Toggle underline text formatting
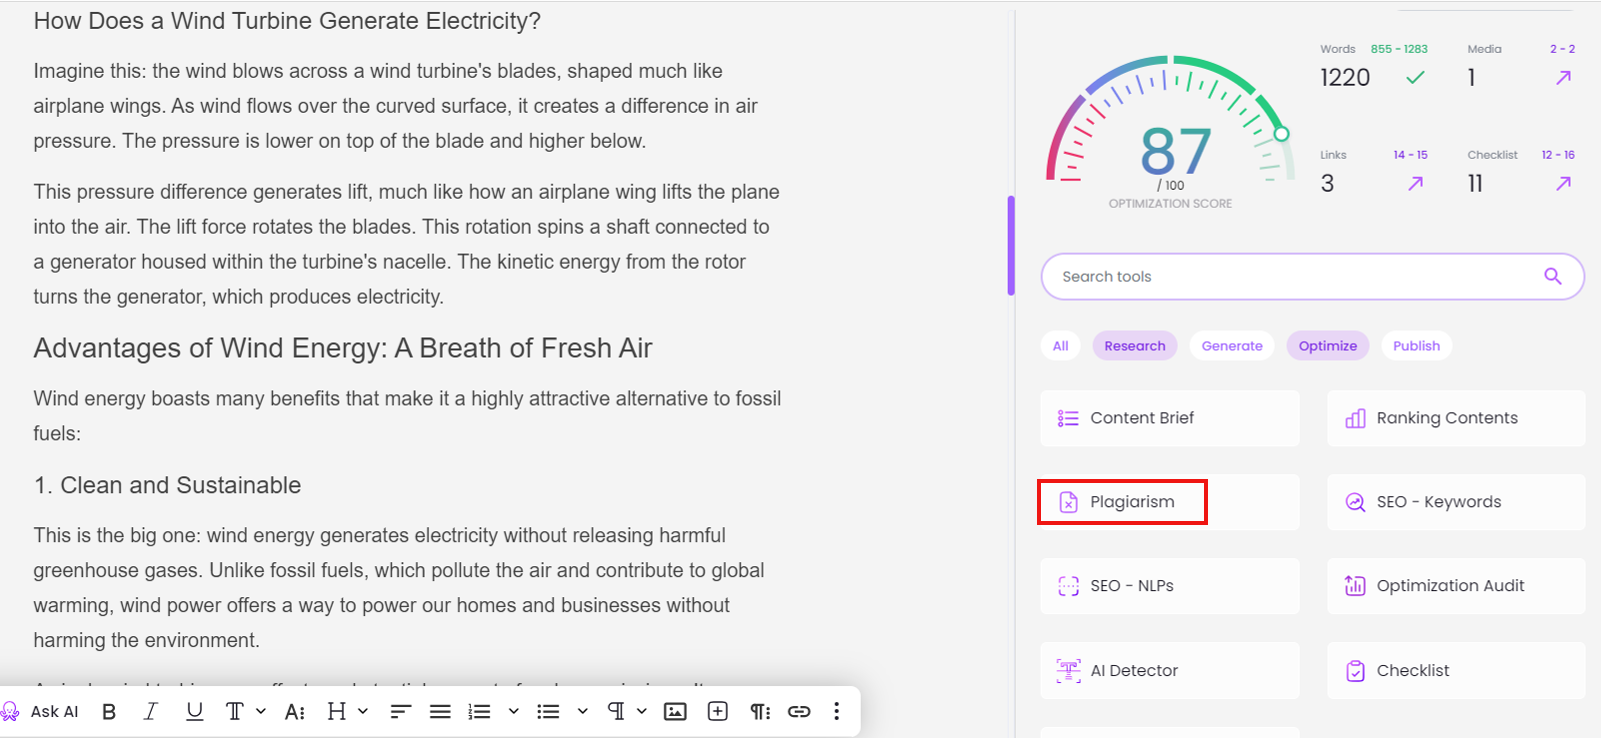The image size is (1601, 738). [194, 711]
